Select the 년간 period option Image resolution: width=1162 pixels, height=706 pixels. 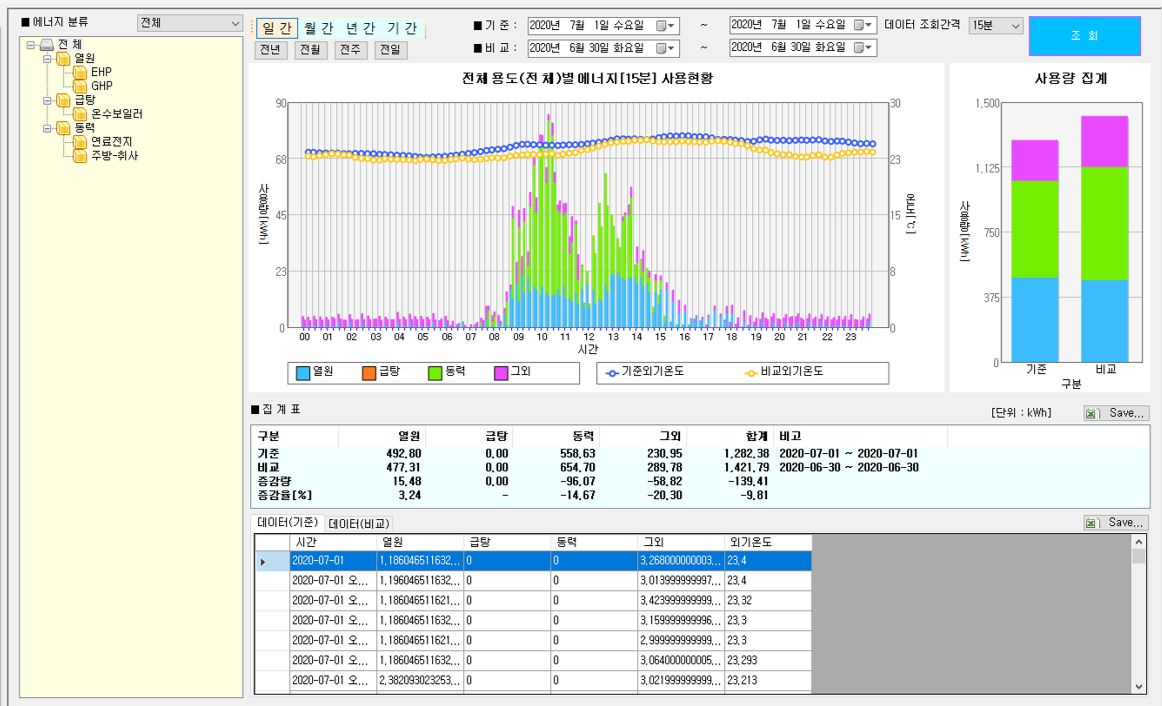[361, 29]
